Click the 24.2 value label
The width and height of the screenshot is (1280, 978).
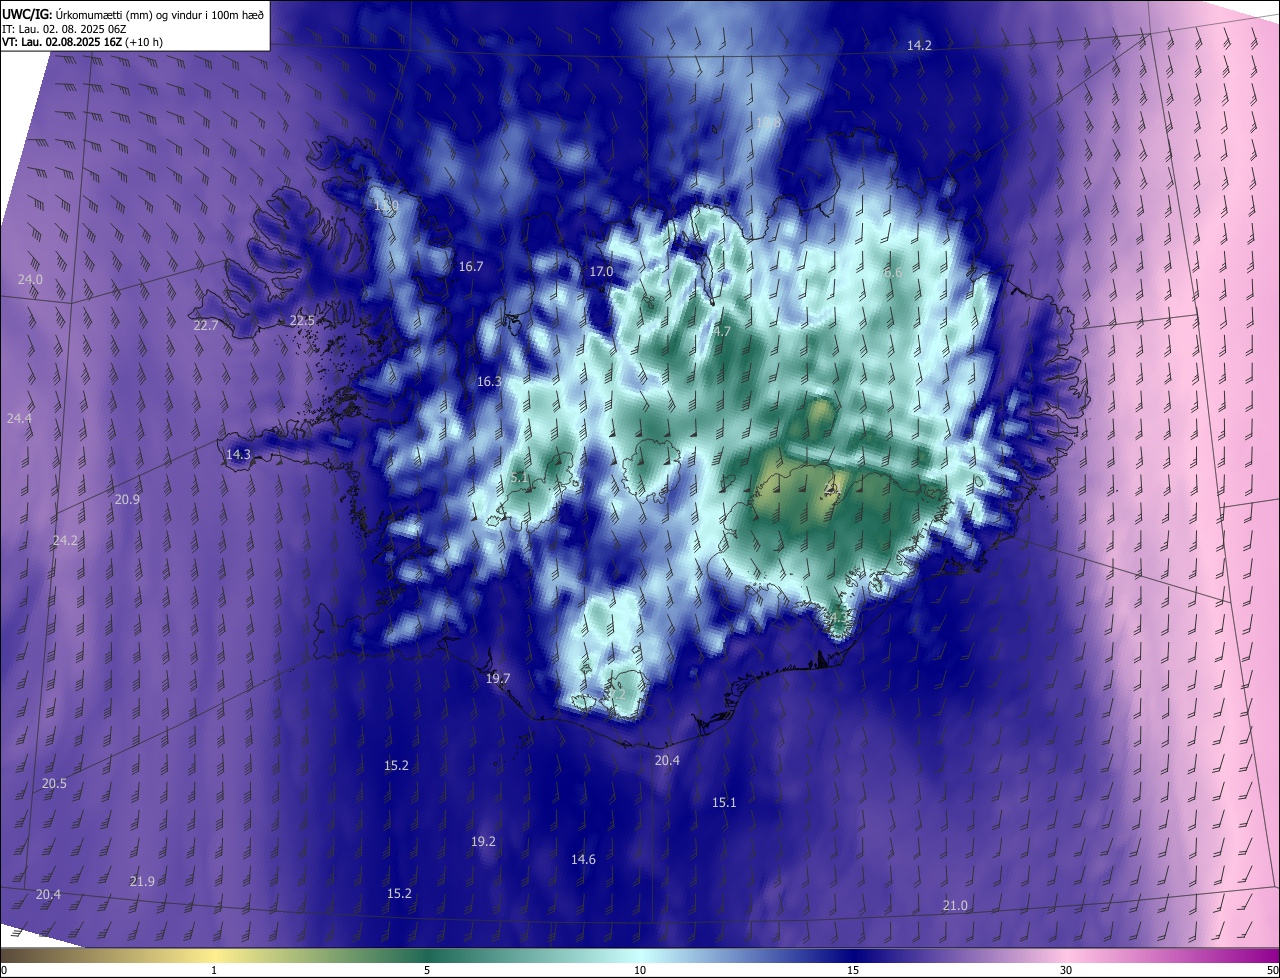(65, 540)
